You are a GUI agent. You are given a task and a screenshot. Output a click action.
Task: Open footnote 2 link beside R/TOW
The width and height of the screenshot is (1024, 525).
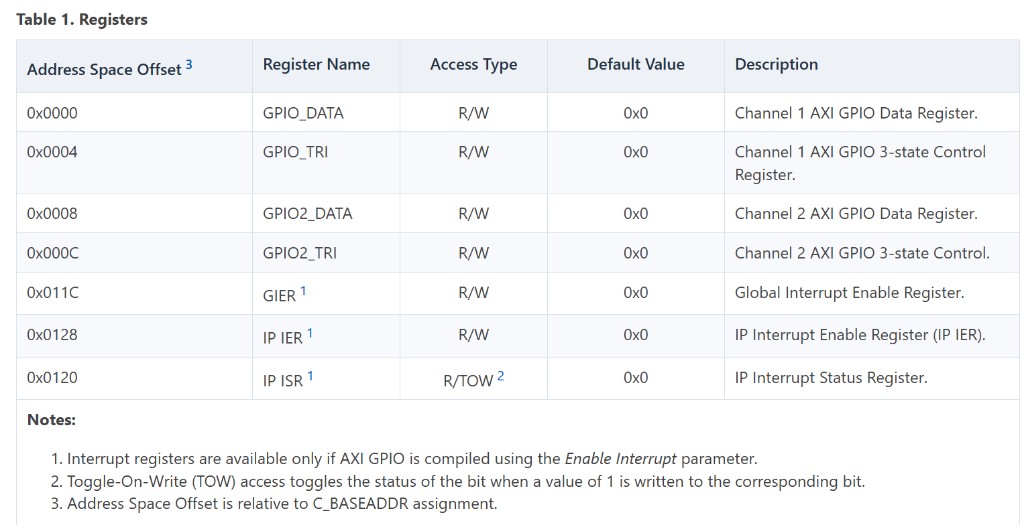[x=500, y=375]
